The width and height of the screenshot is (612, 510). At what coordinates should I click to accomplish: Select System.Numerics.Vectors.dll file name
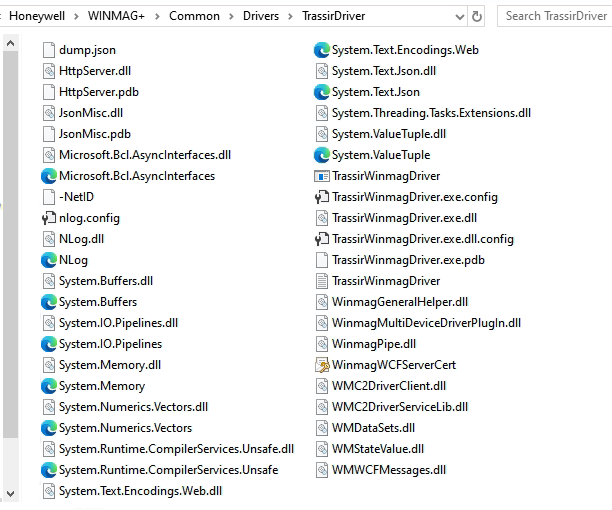coord(133,407)
